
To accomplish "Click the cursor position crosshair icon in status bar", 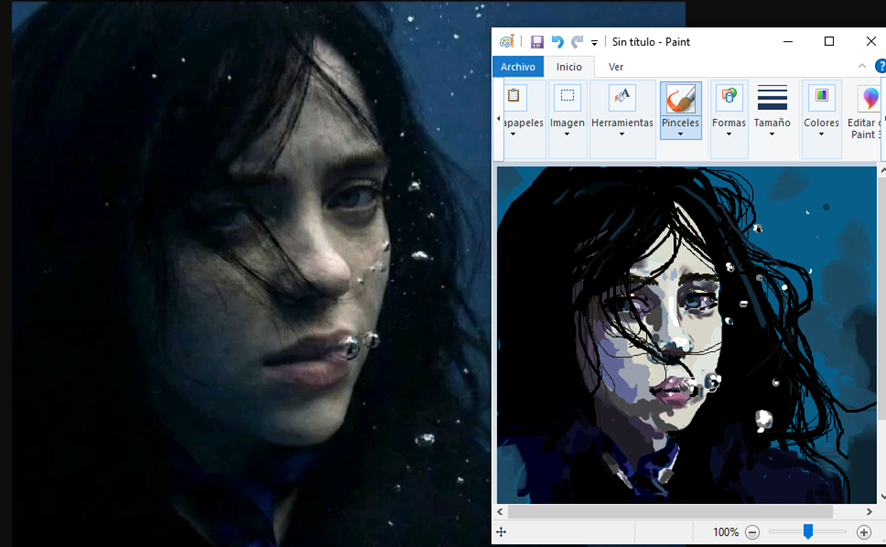I will click(x=501, y=532).
